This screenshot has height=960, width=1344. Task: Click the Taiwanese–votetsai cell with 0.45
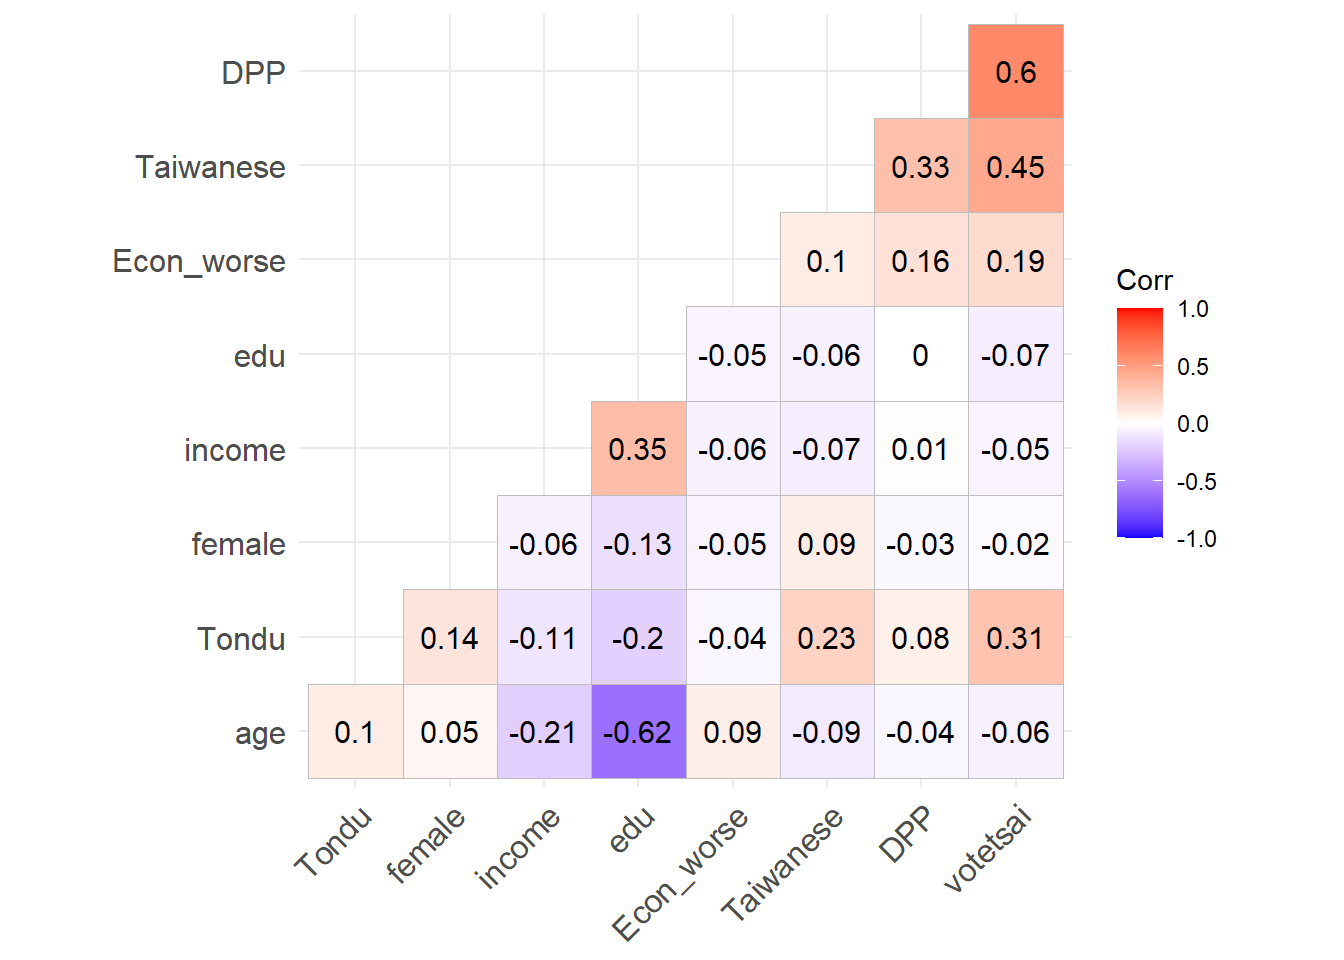point(1016,166)
